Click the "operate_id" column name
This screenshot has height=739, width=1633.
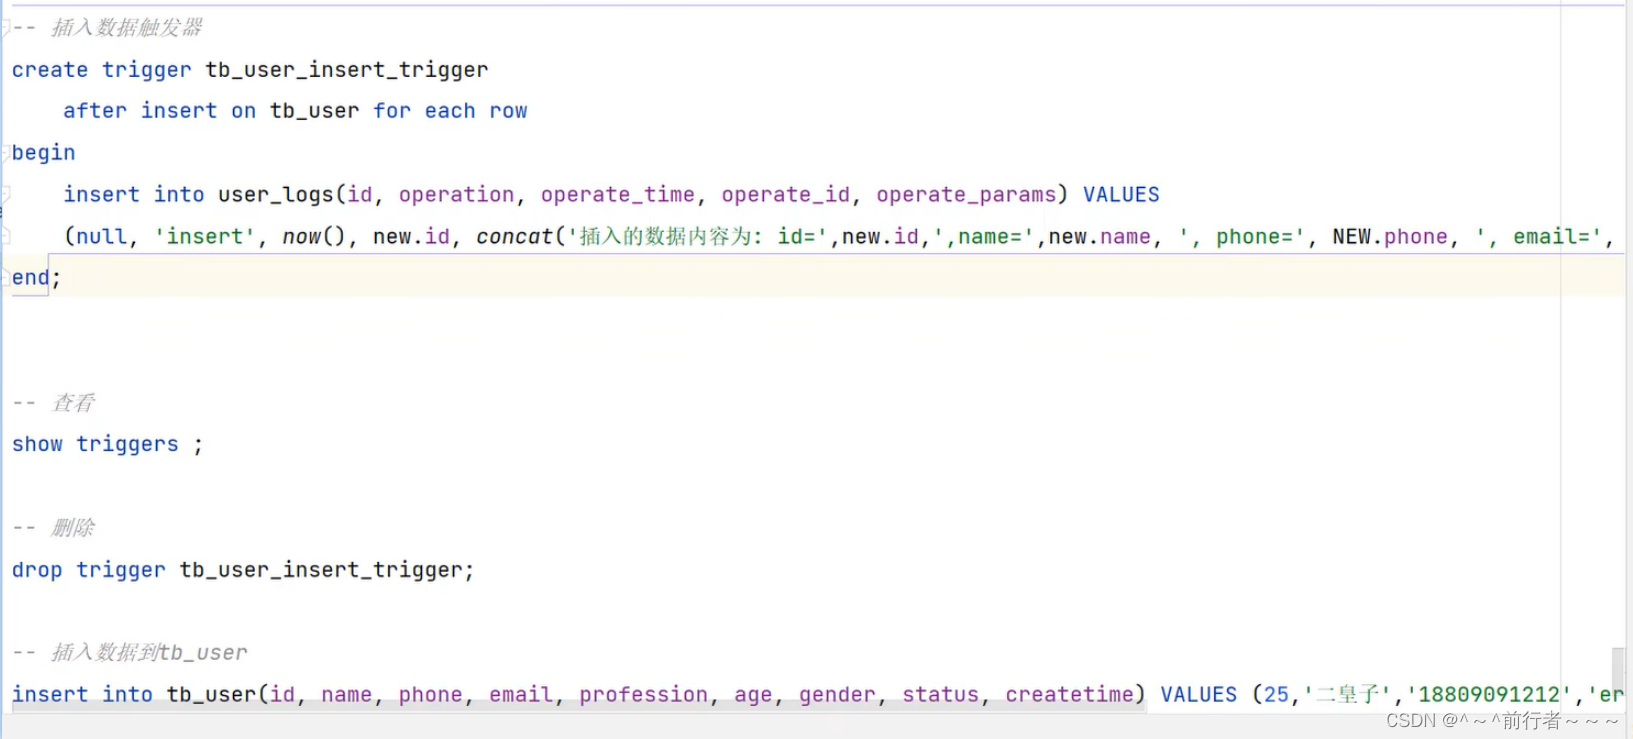[786, 195]
